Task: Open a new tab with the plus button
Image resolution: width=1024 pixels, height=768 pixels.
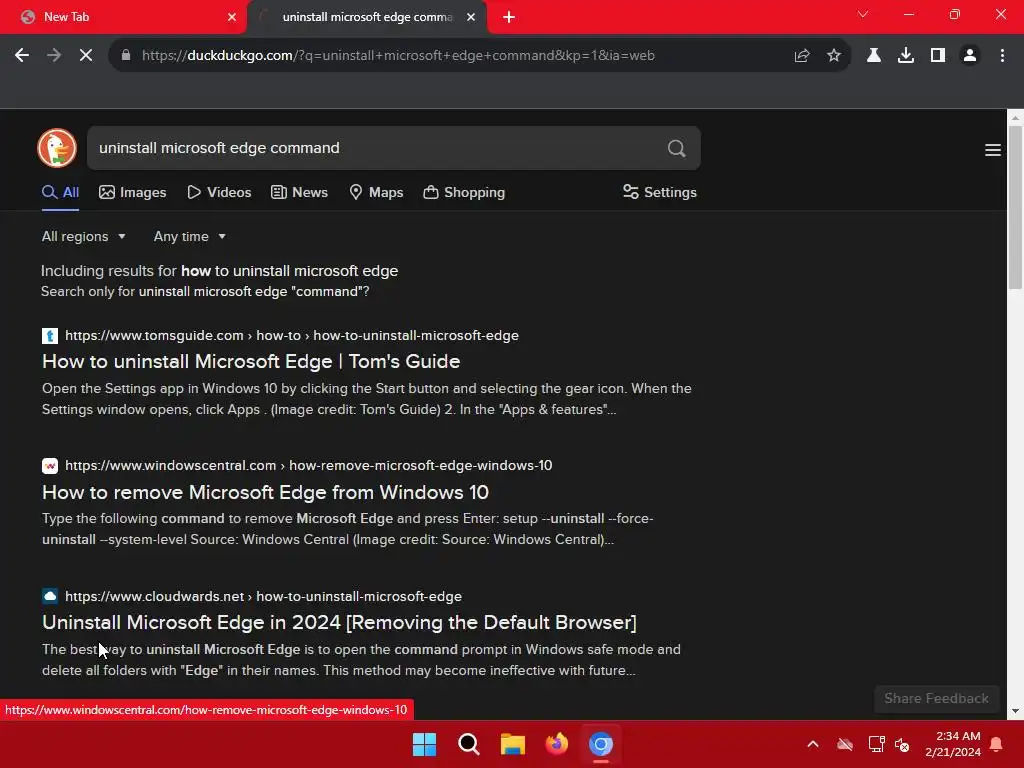Action: point(509,17)
